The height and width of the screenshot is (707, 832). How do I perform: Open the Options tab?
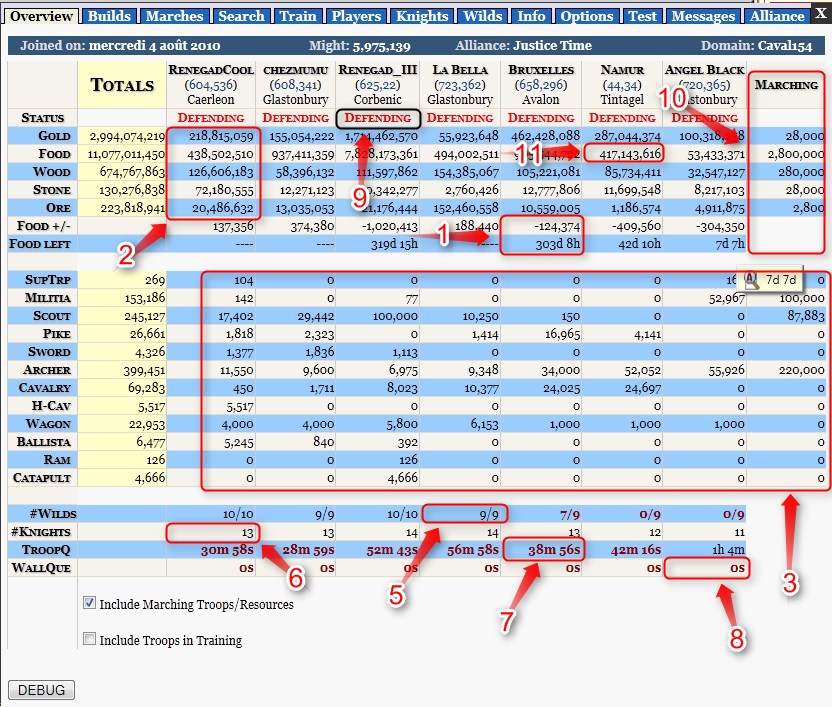[587, 16]
